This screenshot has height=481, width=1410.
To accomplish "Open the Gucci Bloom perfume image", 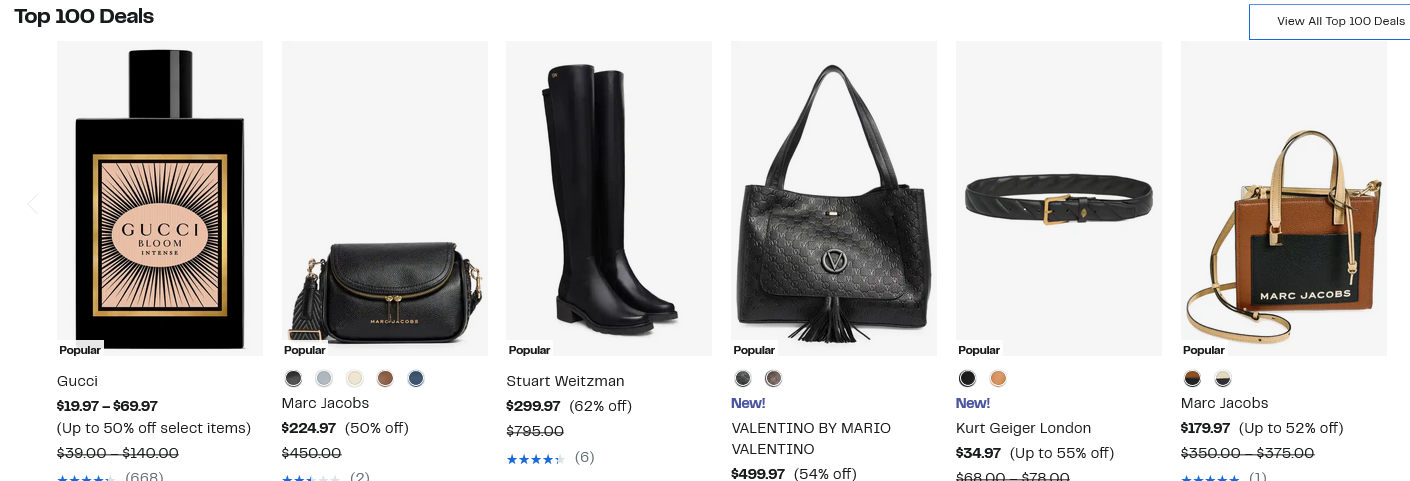I will tap(160, 198).
